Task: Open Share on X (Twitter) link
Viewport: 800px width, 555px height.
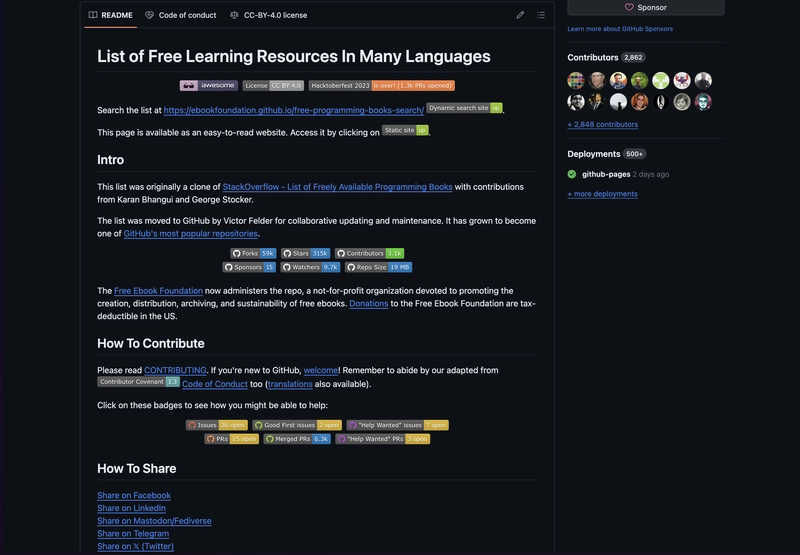Action: 135,546
